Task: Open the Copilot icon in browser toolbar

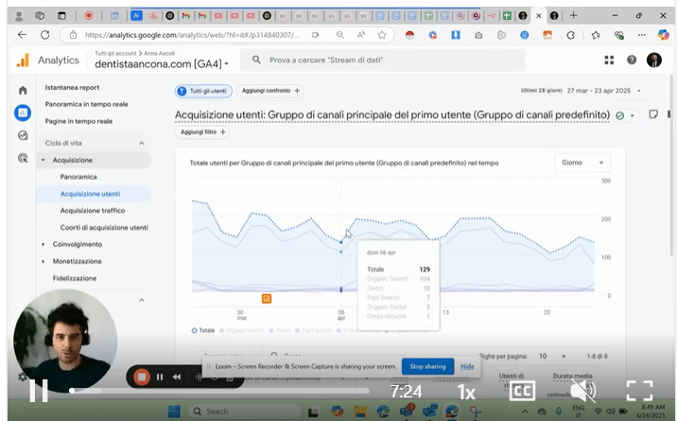Action: coord(663,35)
